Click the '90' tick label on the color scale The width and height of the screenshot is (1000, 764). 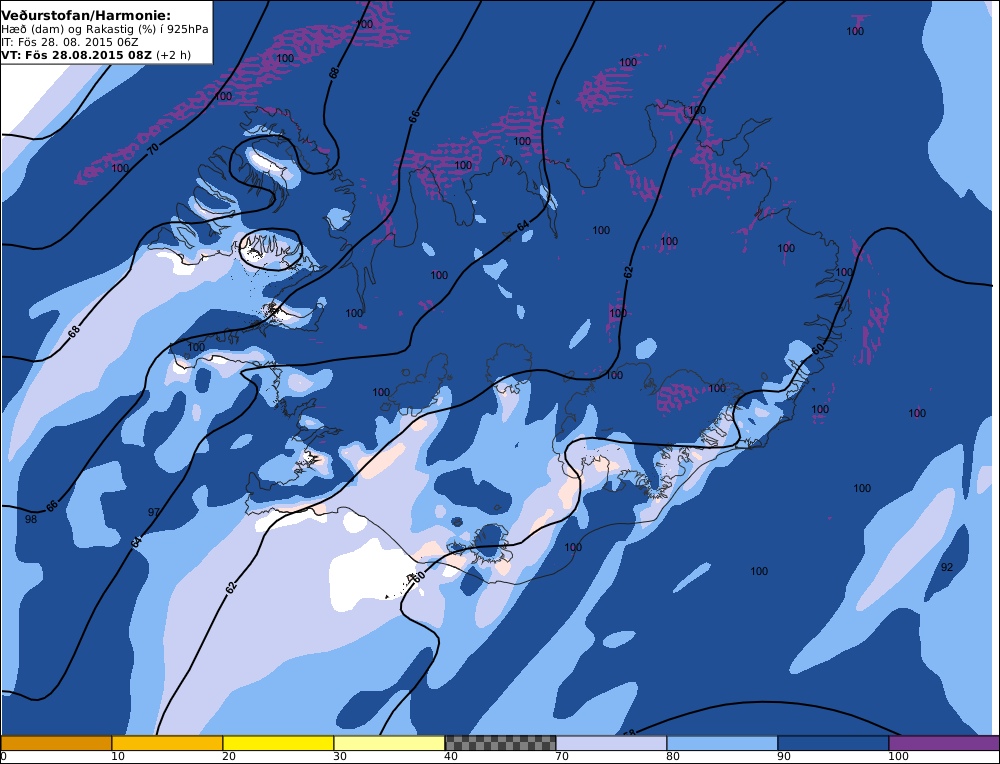pyautogui.click(x=784, y=757)
